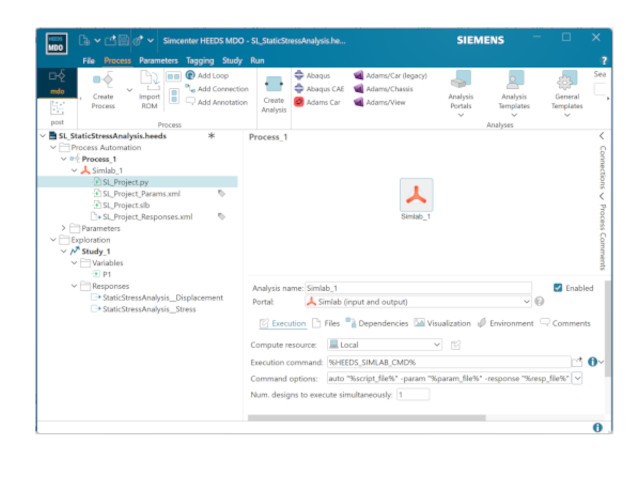Select the Simlab_1 node on the canvas
640x480 pixels.
point(416,195)
